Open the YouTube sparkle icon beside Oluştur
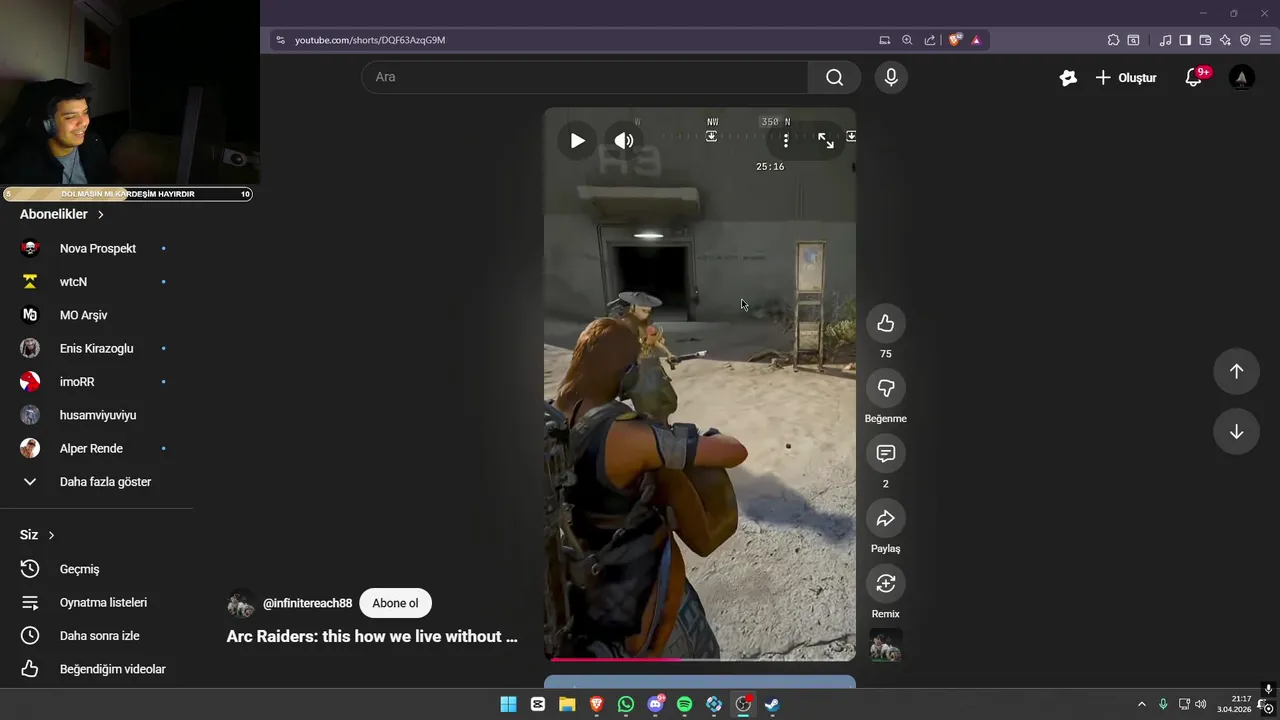Viewport: 1280px width, 720px height. click(x=1068, y=77)
